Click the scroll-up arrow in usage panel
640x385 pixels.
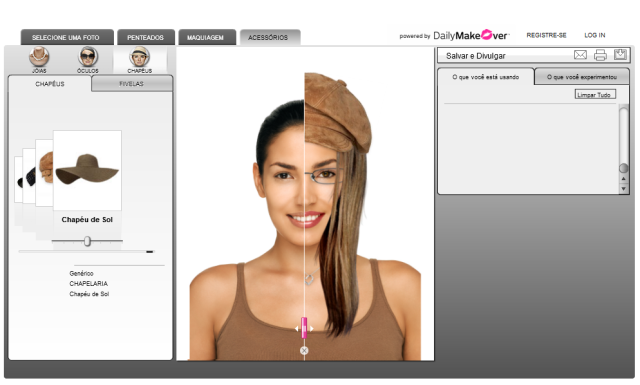tap(623, 179)
